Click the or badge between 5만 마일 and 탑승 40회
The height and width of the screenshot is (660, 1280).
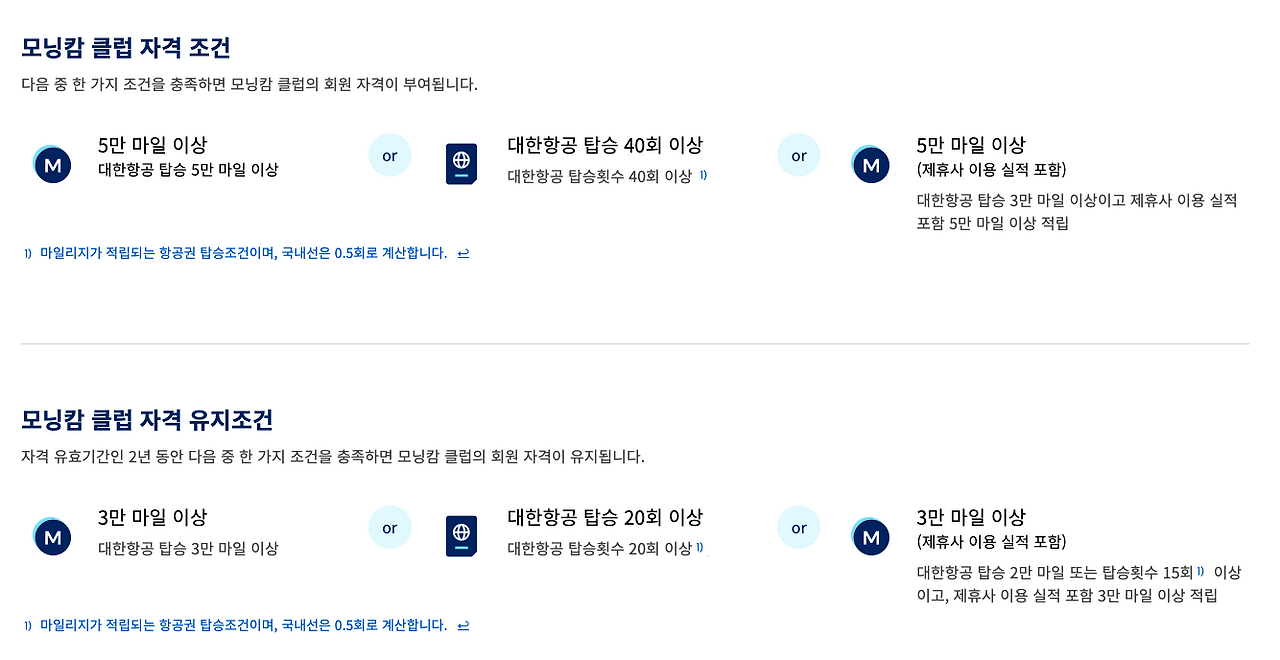click(390, 155)
